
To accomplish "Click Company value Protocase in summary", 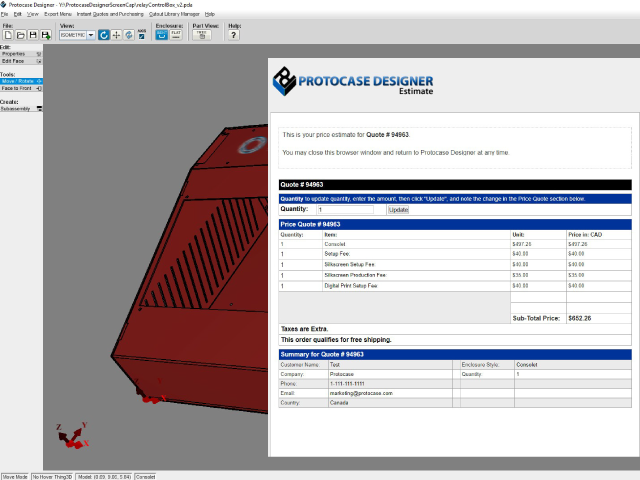I will click(x=342, y=374).
